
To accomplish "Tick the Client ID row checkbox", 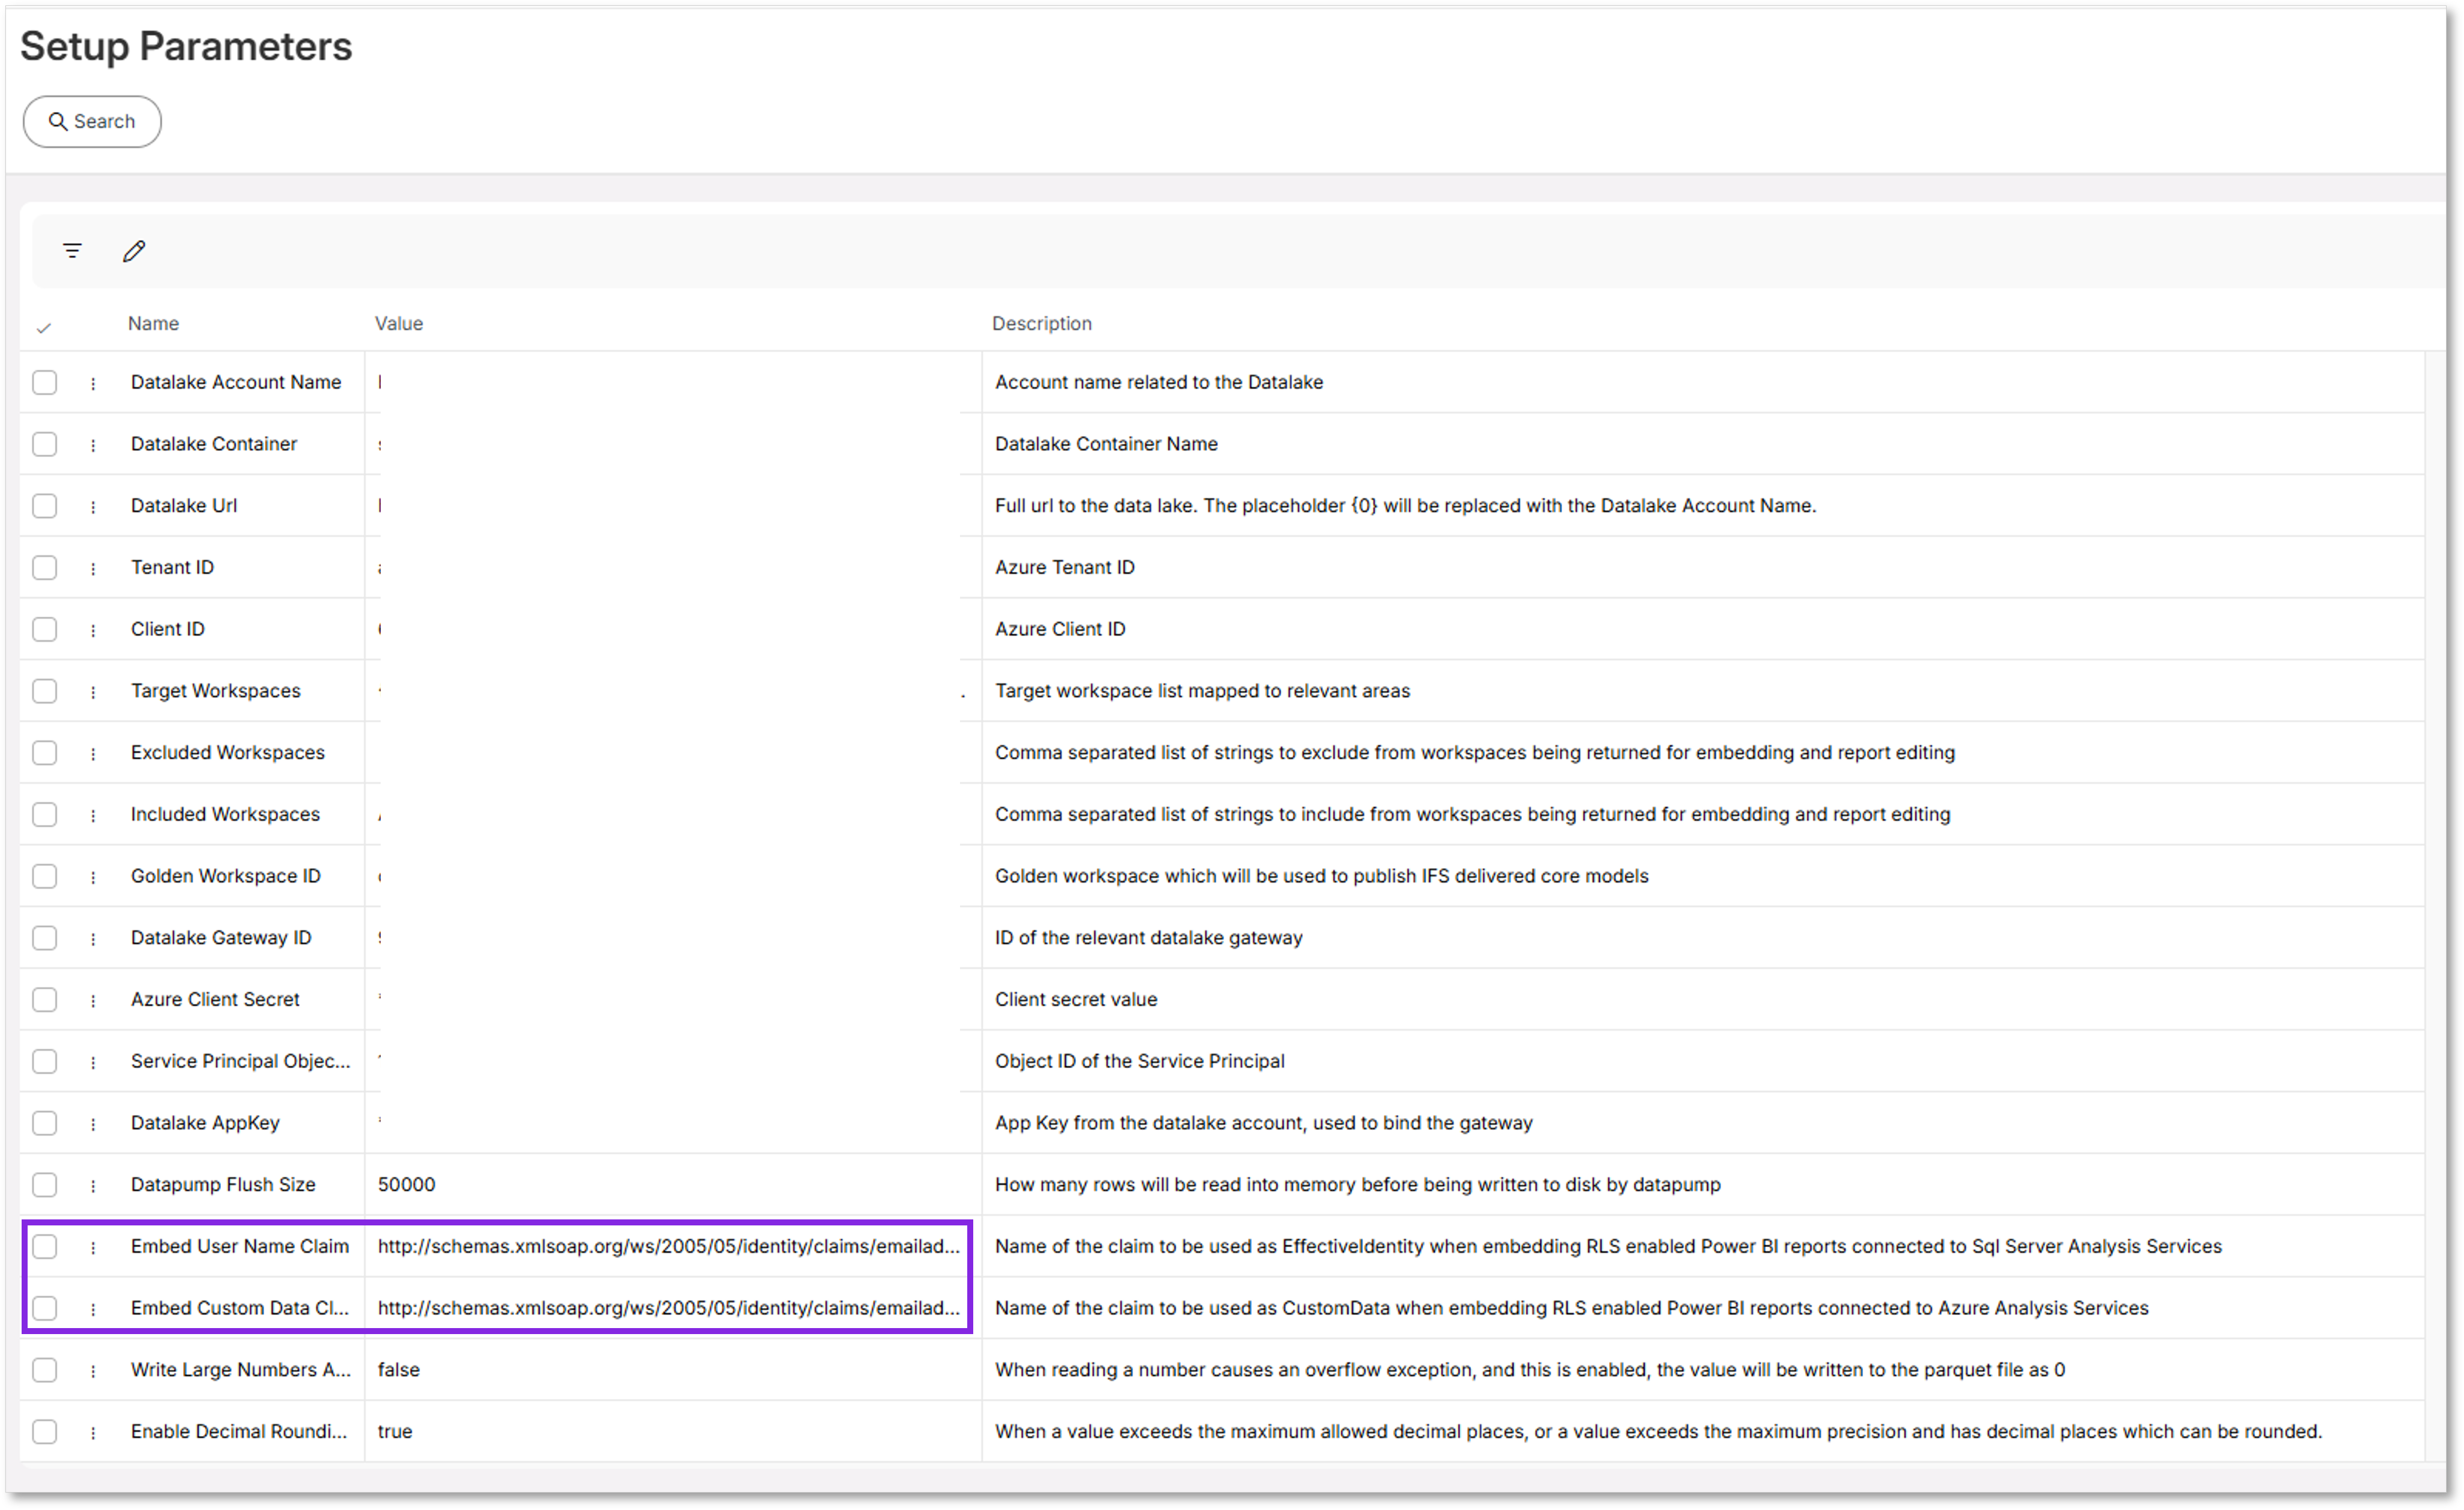I will coord(44,629).
